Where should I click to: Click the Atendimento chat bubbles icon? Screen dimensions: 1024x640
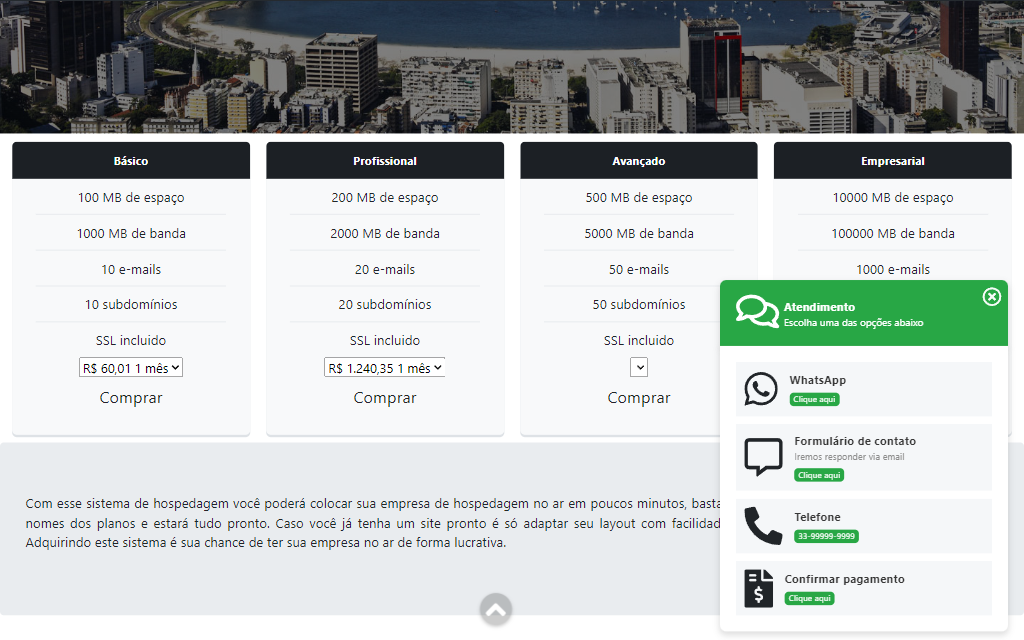(x=757, y=312)
